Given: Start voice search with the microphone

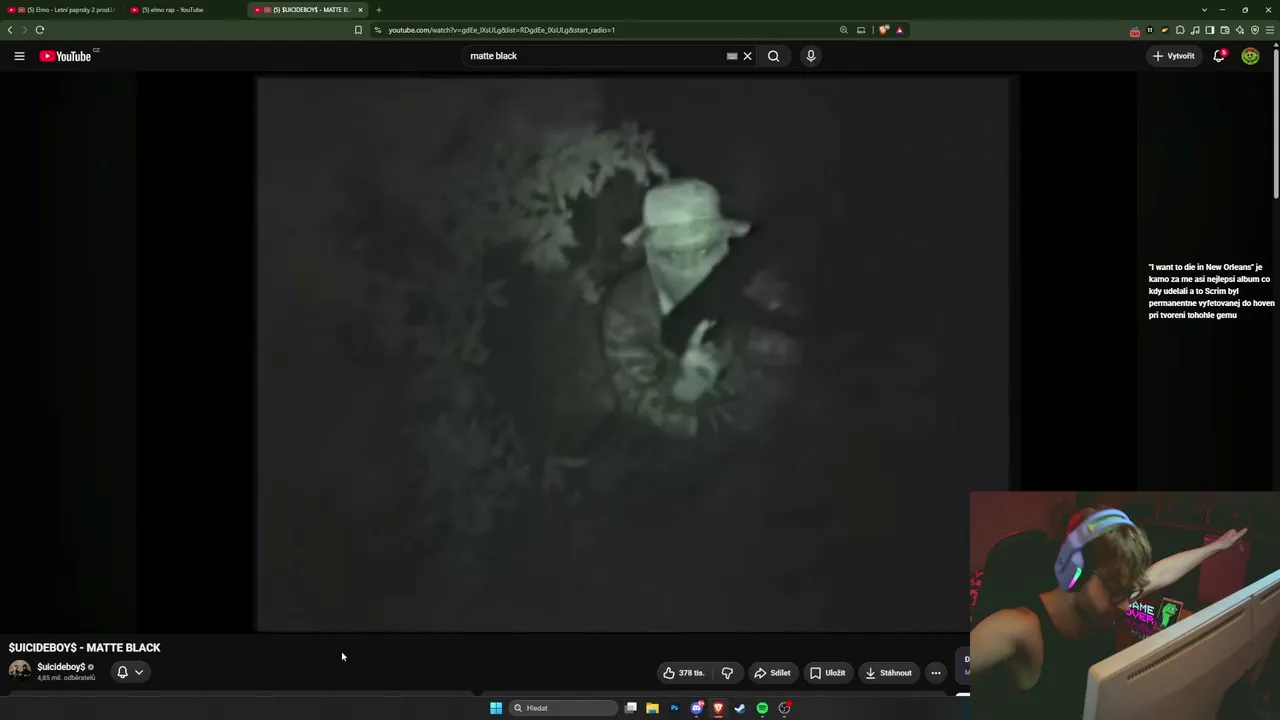Looking at the screenshot, I should coord(811,56).
